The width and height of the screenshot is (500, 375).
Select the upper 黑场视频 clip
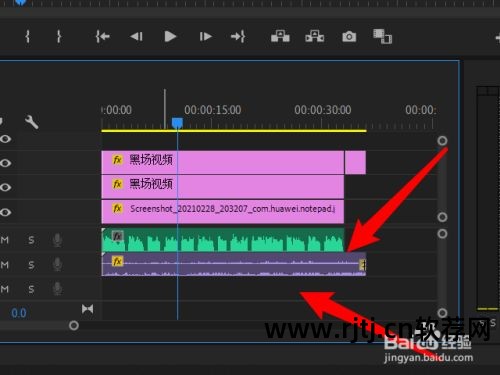click(222, 162)
